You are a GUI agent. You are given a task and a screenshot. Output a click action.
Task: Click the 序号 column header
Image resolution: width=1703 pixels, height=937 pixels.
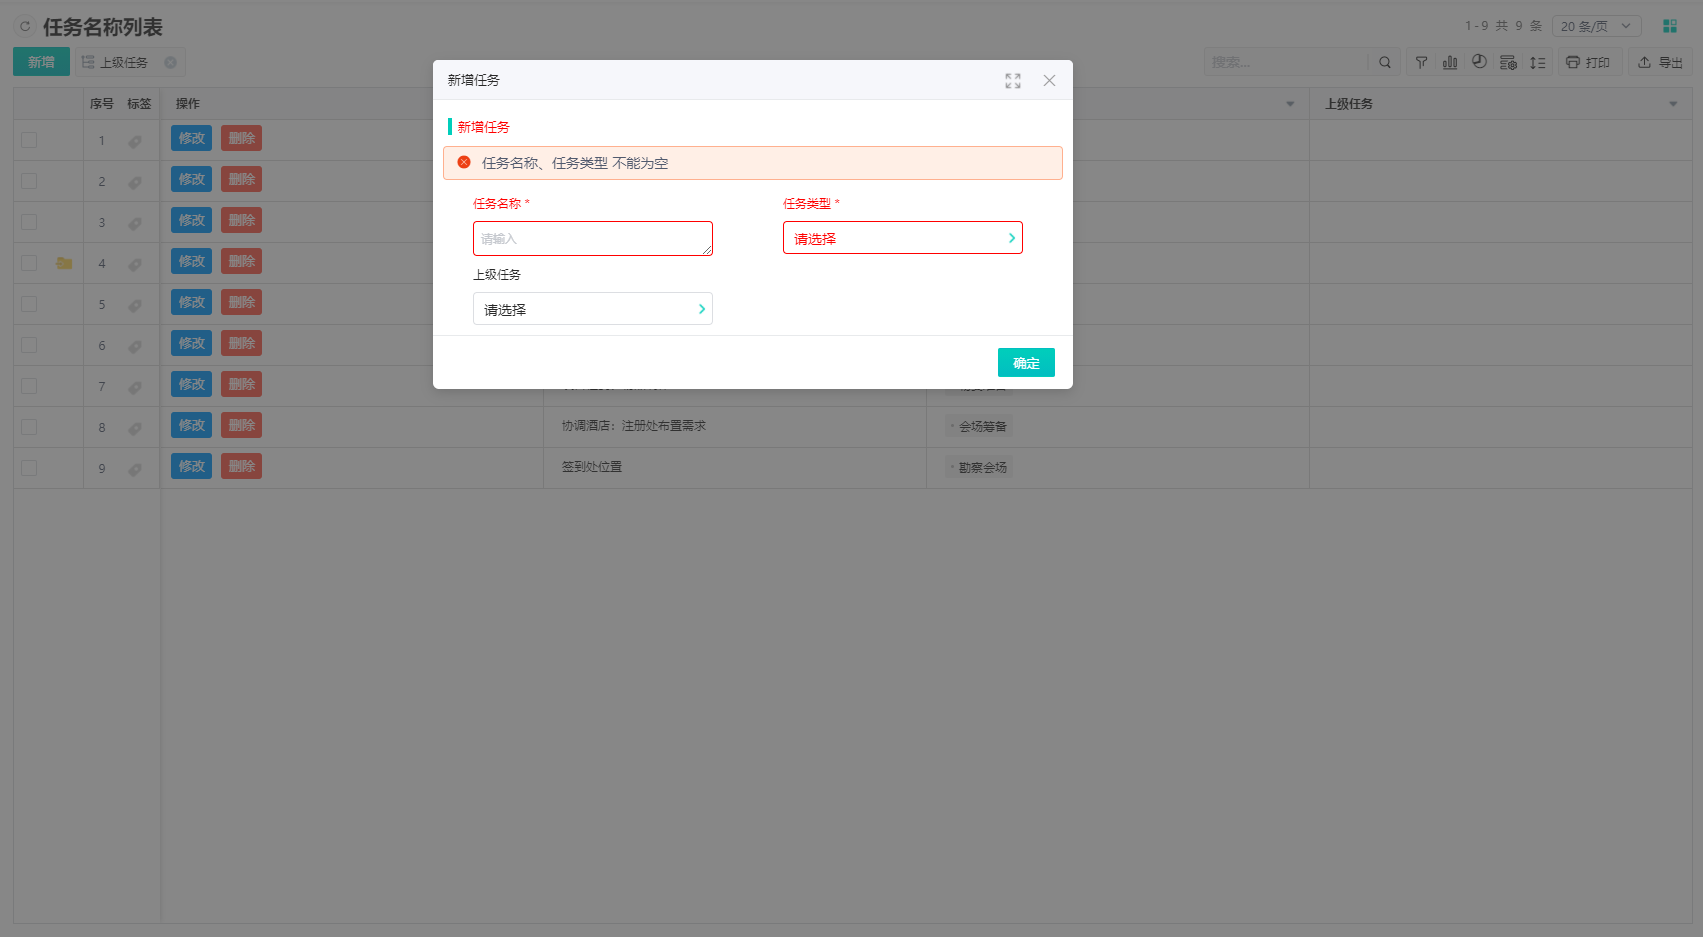pyautogui.click(x=102, y=104)
